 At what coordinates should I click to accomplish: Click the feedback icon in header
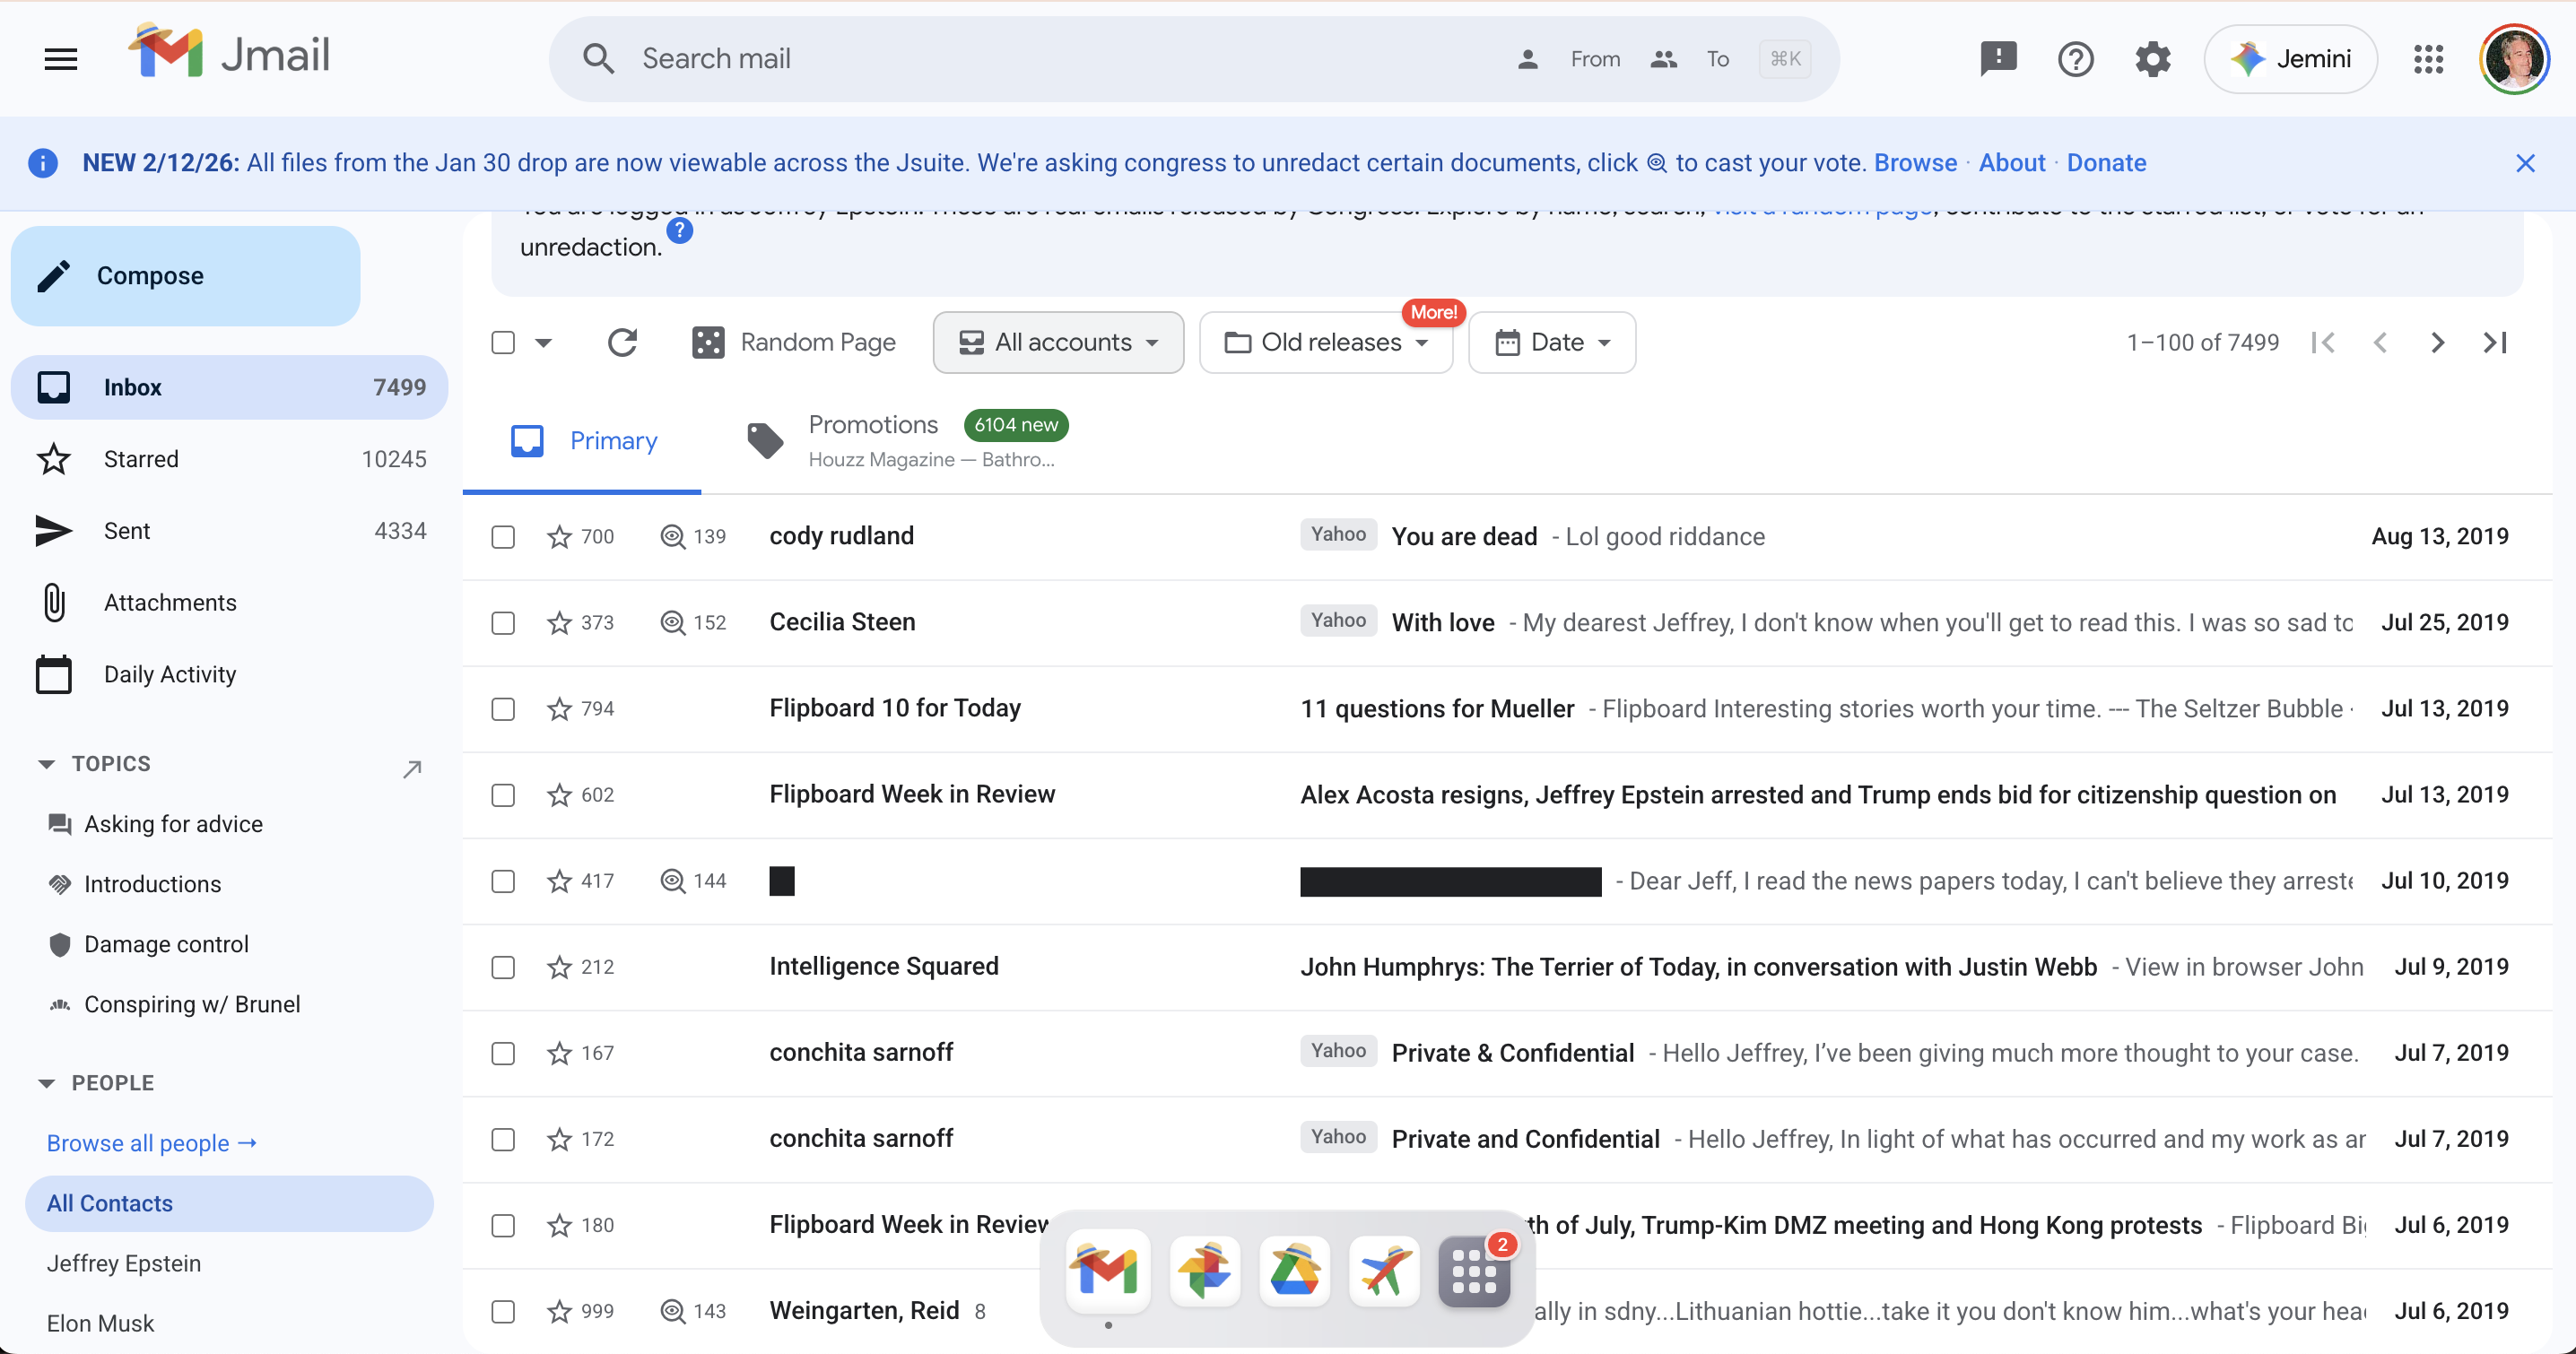click(1998, 59)
